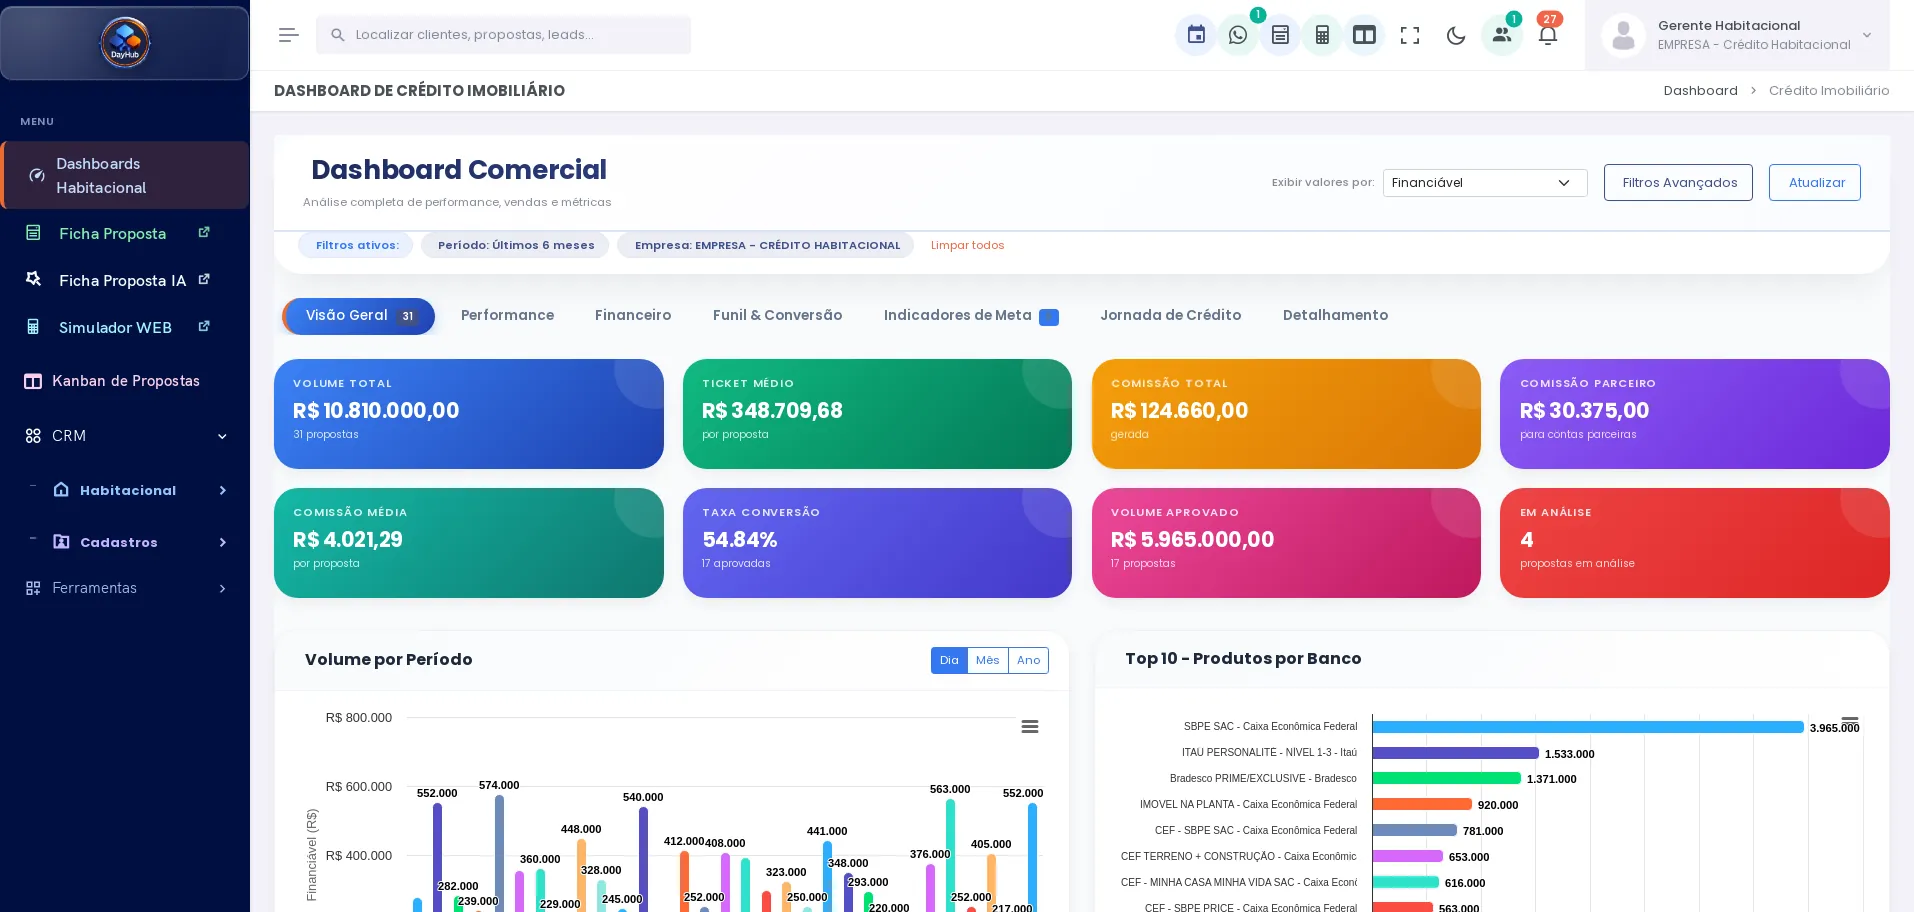Click the user avatar icon
1914x912 pixels.
click(1623, 35)
